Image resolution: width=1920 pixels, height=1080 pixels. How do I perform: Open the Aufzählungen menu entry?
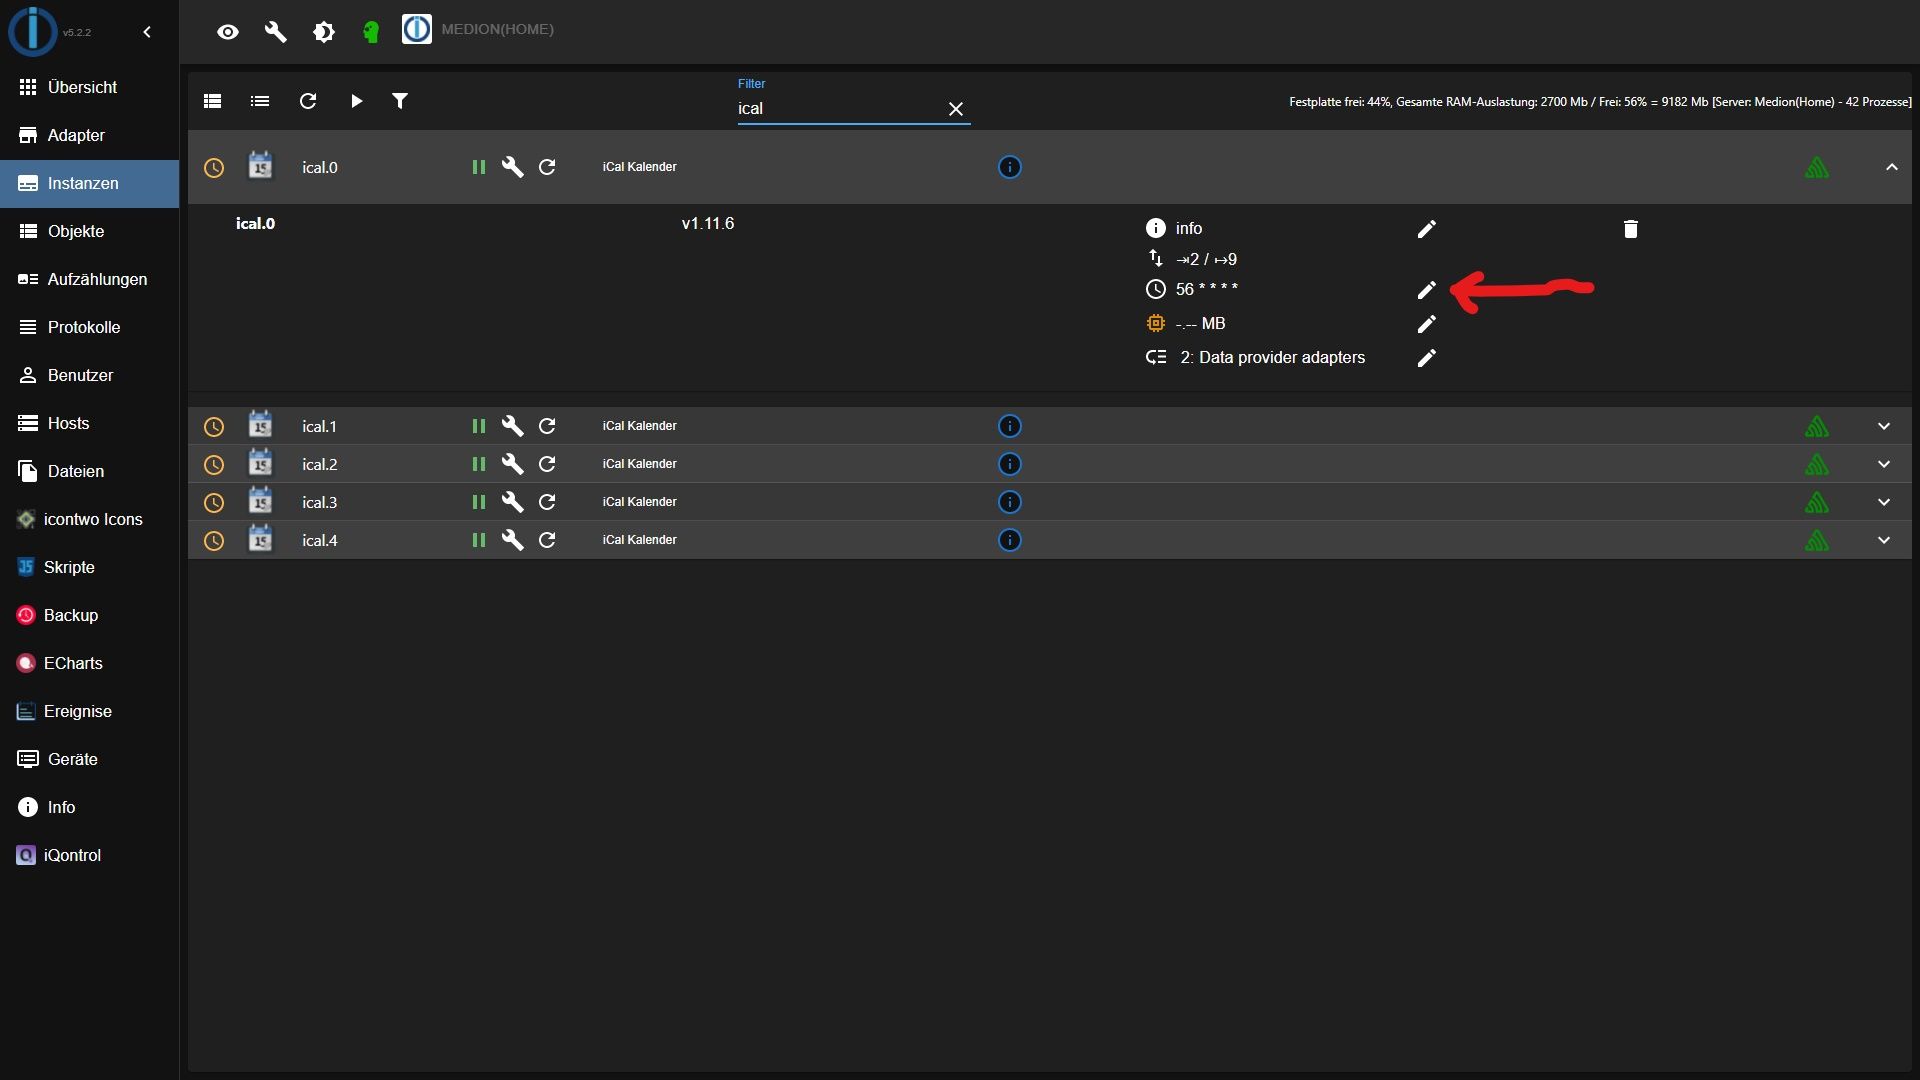(x=89, y=279)
